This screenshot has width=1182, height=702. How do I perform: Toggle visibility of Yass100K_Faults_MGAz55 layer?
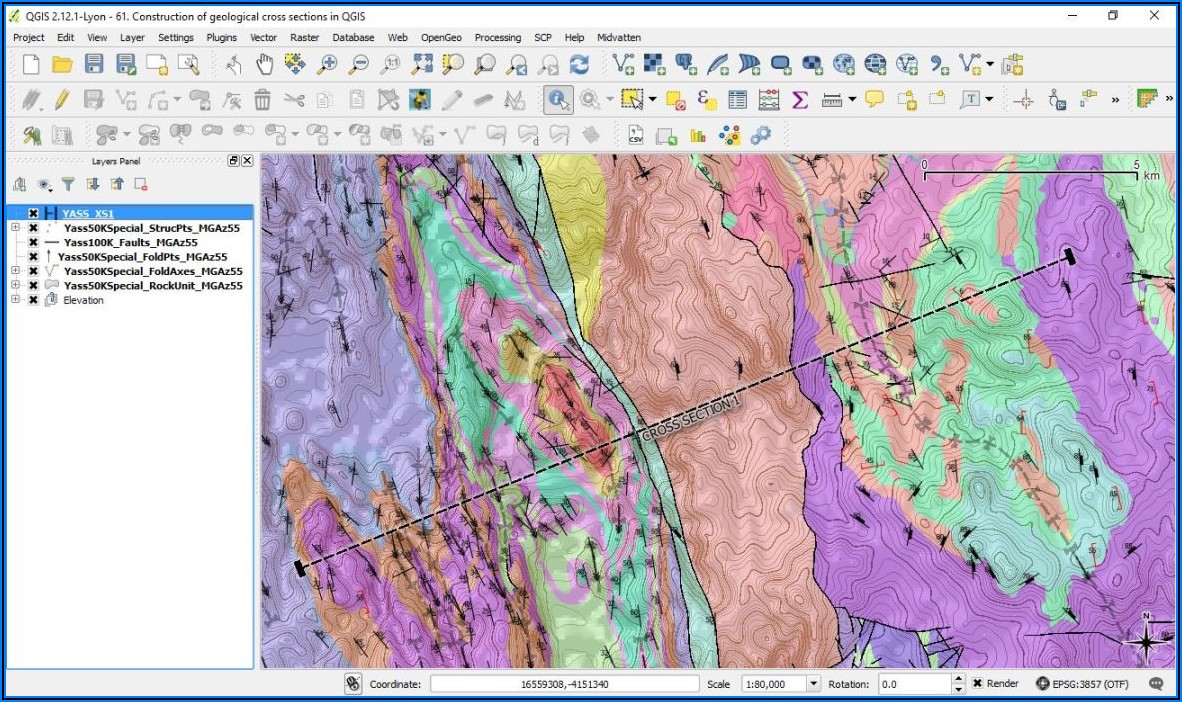coord(33,242)
